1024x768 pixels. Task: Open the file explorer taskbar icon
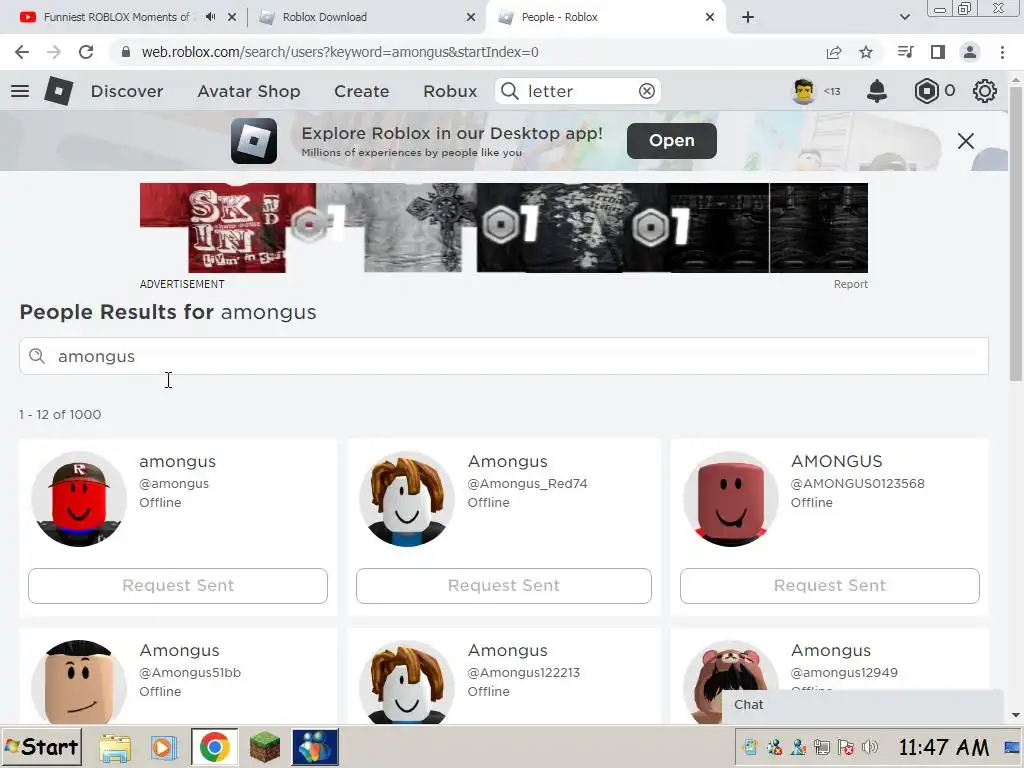coord(115,748)
